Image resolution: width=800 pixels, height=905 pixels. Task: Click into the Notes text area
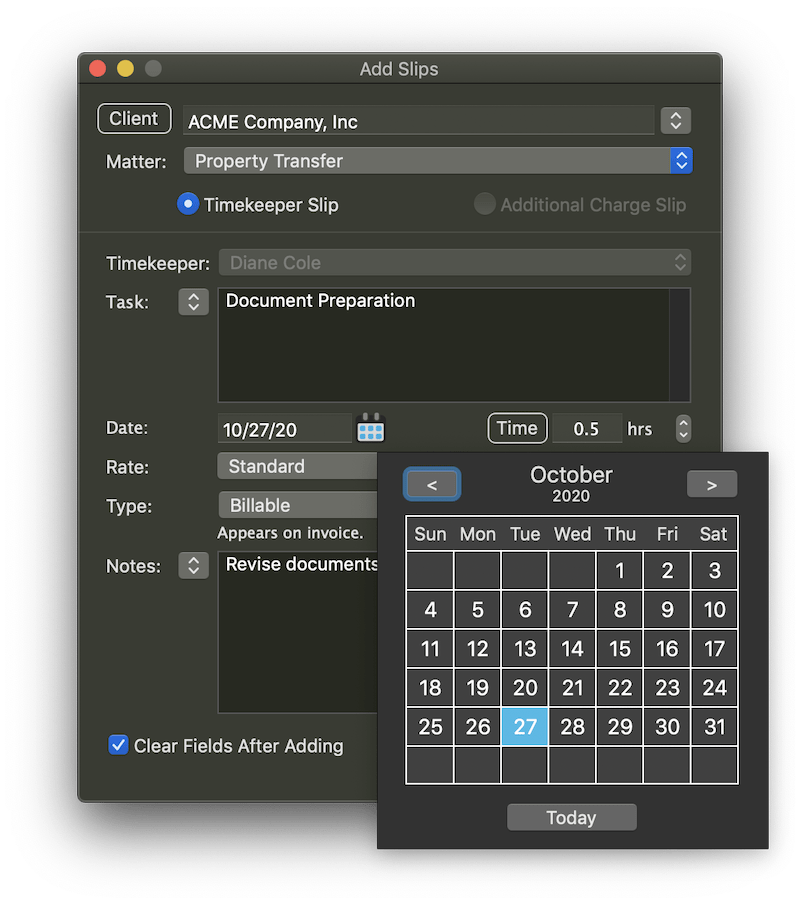click(x=297, y=632)
